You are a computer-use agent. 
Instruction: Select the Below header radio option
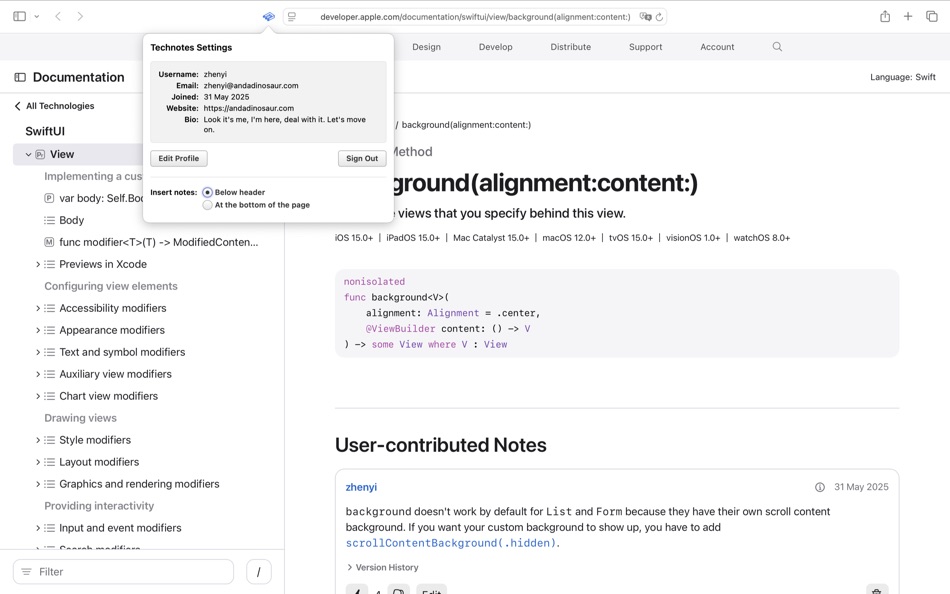click(207, 192)
